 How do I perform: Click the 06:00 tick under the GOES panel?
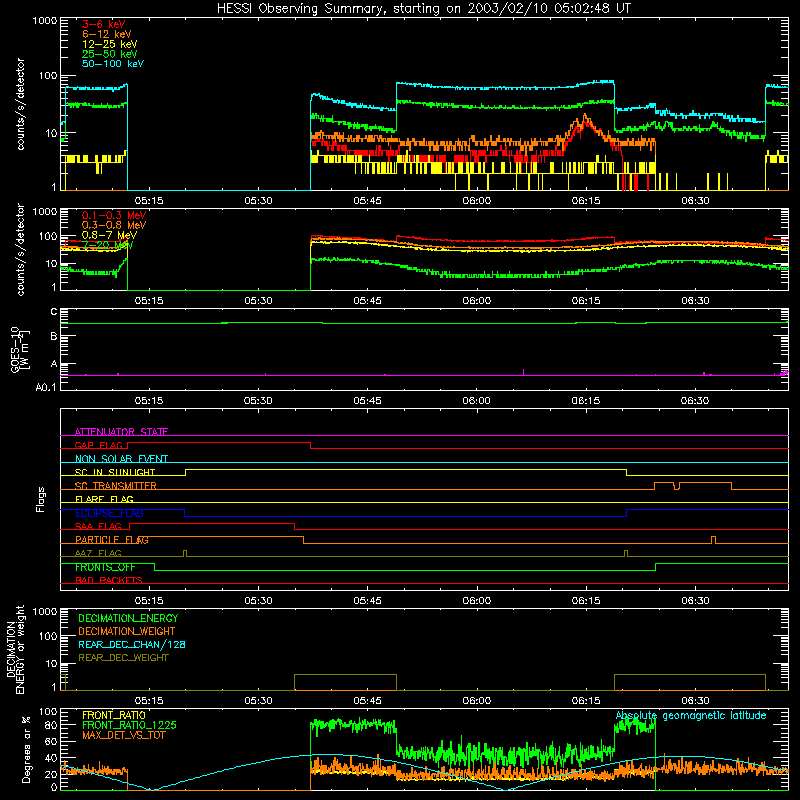pos(477,401)
